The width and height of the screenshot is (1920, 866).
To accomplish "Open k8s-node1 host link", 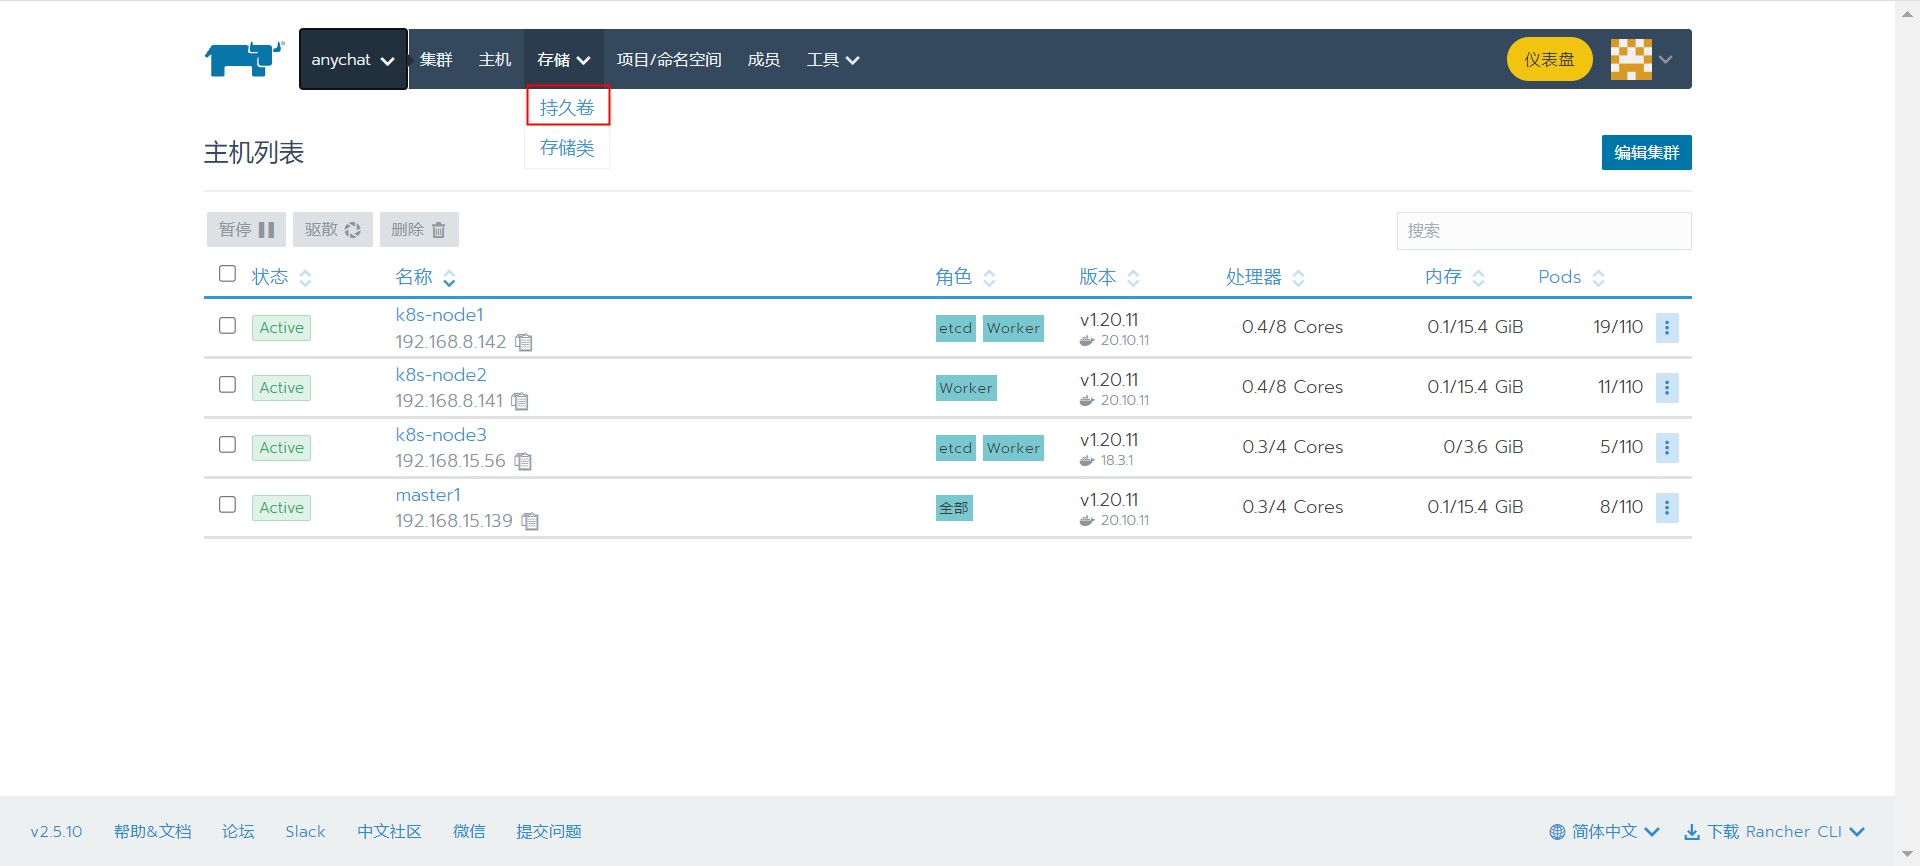I will (x=439, y=315).
